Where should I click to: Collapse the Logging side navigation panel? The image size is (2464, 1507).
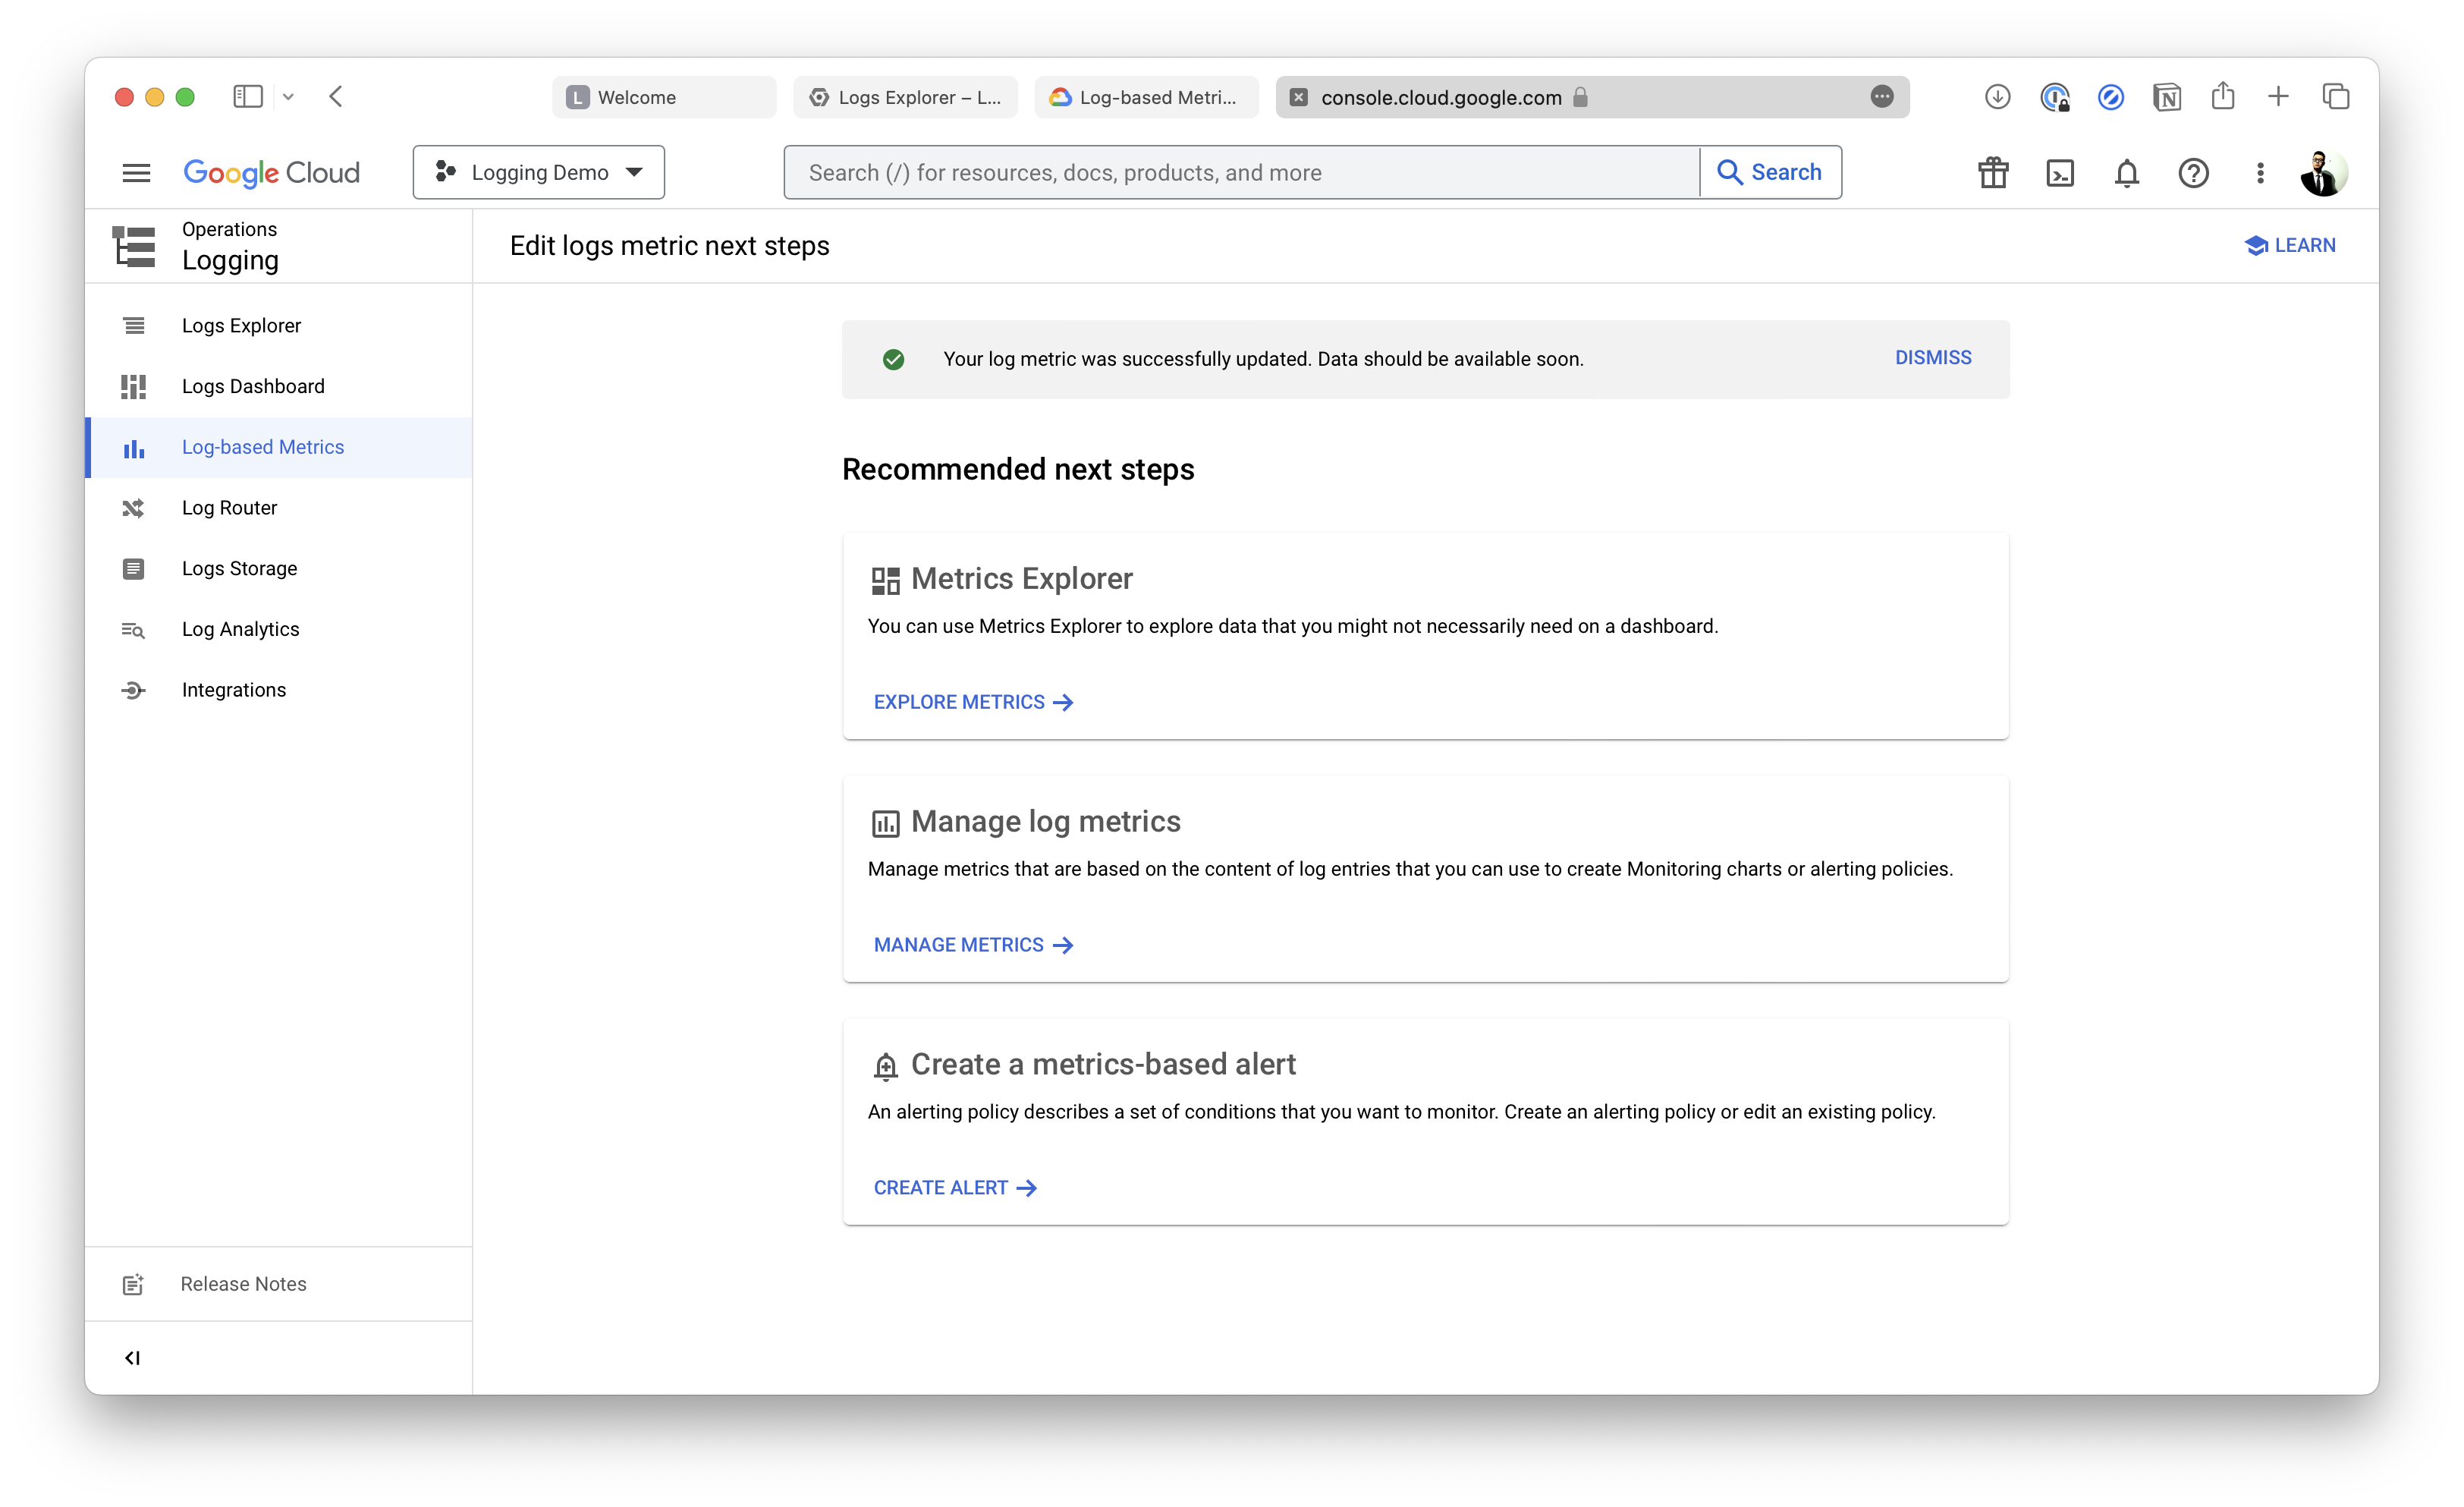(132, 1357)
